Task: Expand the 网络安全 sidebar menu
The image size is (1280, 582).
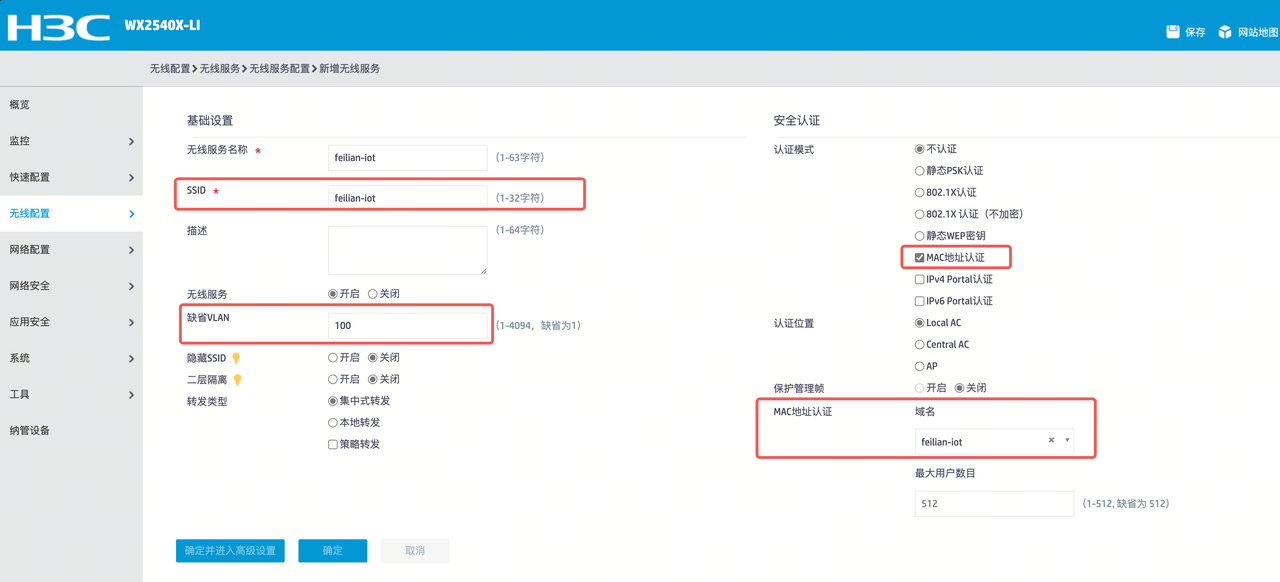Action: coord(71,286)
